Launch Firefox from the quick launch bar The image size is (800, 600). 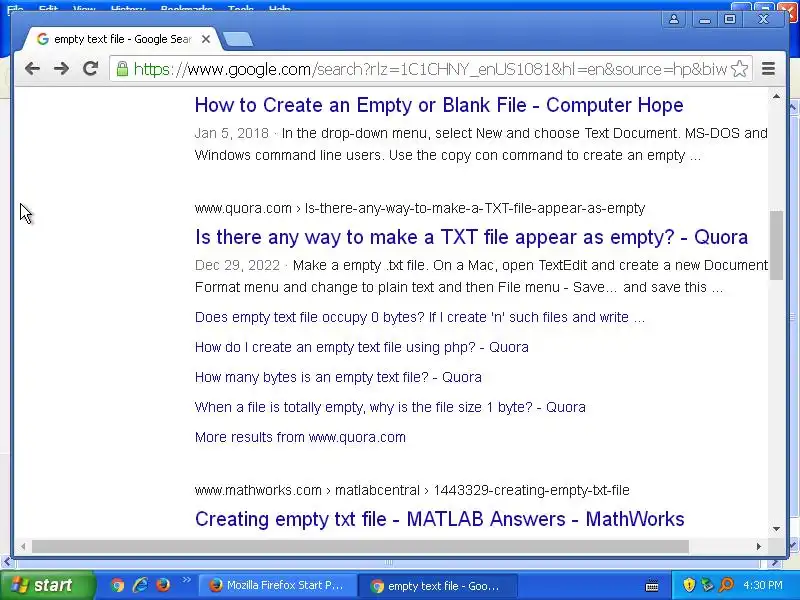(x=163, y=585)
